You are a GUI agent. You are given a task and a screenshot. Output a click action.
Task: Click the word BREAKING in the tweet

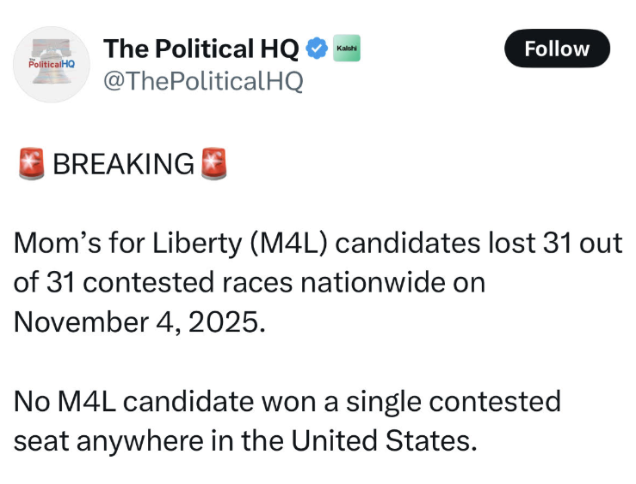pos(122,163)
